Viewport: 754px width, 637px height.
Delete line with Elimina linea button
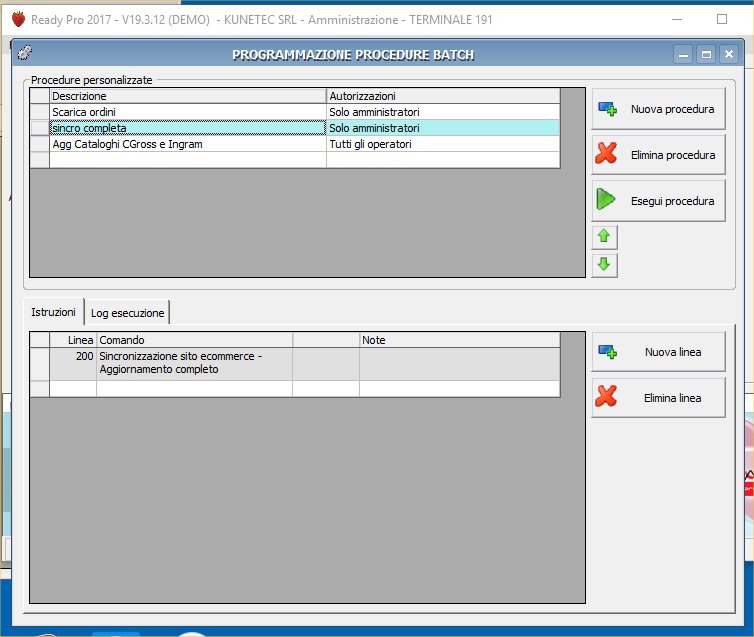(x=658, y=398)
